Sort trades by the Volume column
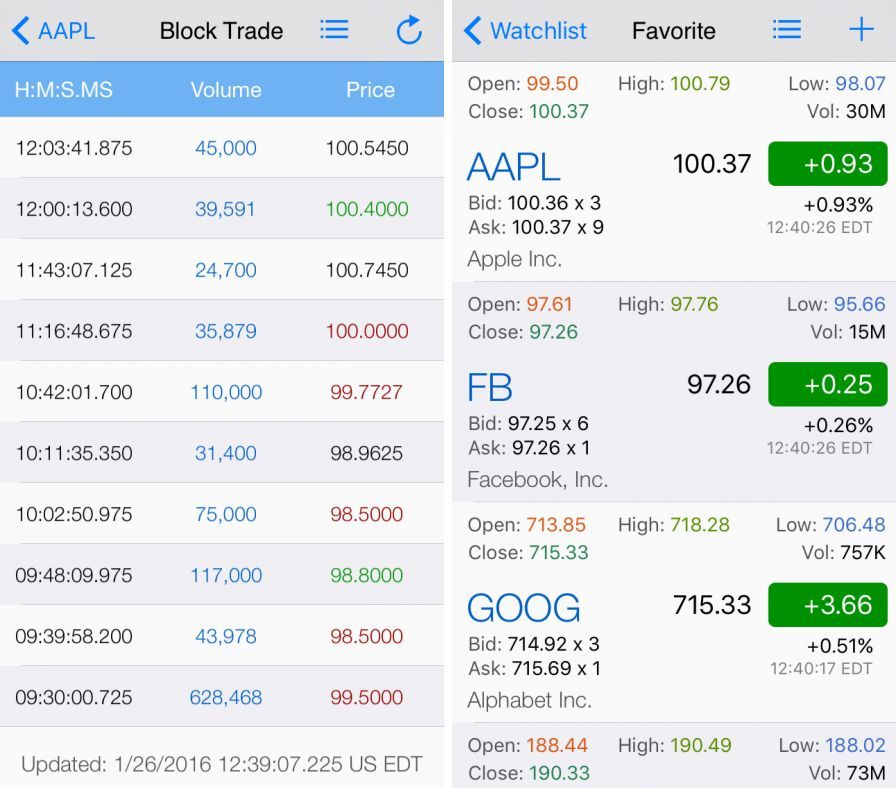This screenshot has width=896, height=788. tap(225, 90)
